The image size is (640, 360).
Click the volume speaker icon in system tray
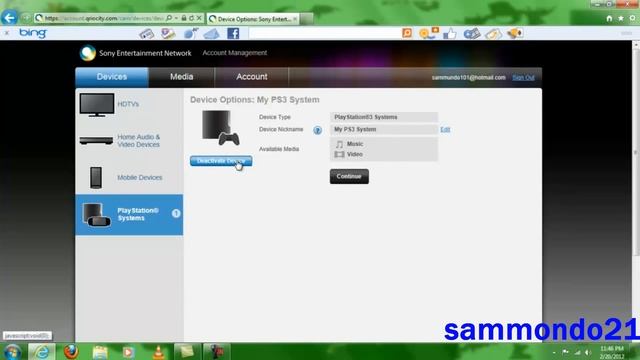click(588, 352)
